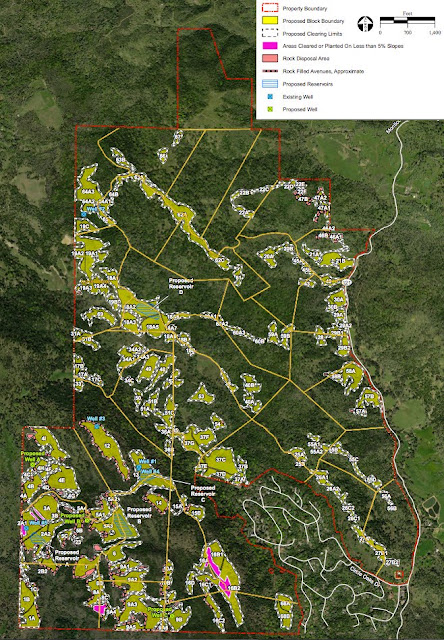Click the 'Well #5' label
This screenshot has height=640, width=444.
38,523
